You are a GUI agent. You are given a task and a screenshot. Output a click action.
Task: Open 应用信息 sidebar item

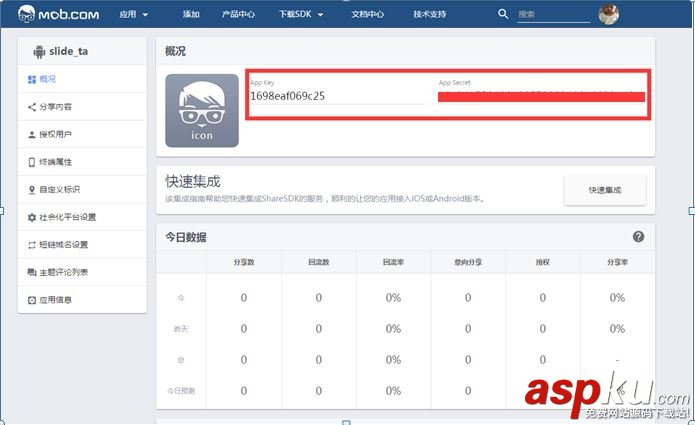coord(82,300)
